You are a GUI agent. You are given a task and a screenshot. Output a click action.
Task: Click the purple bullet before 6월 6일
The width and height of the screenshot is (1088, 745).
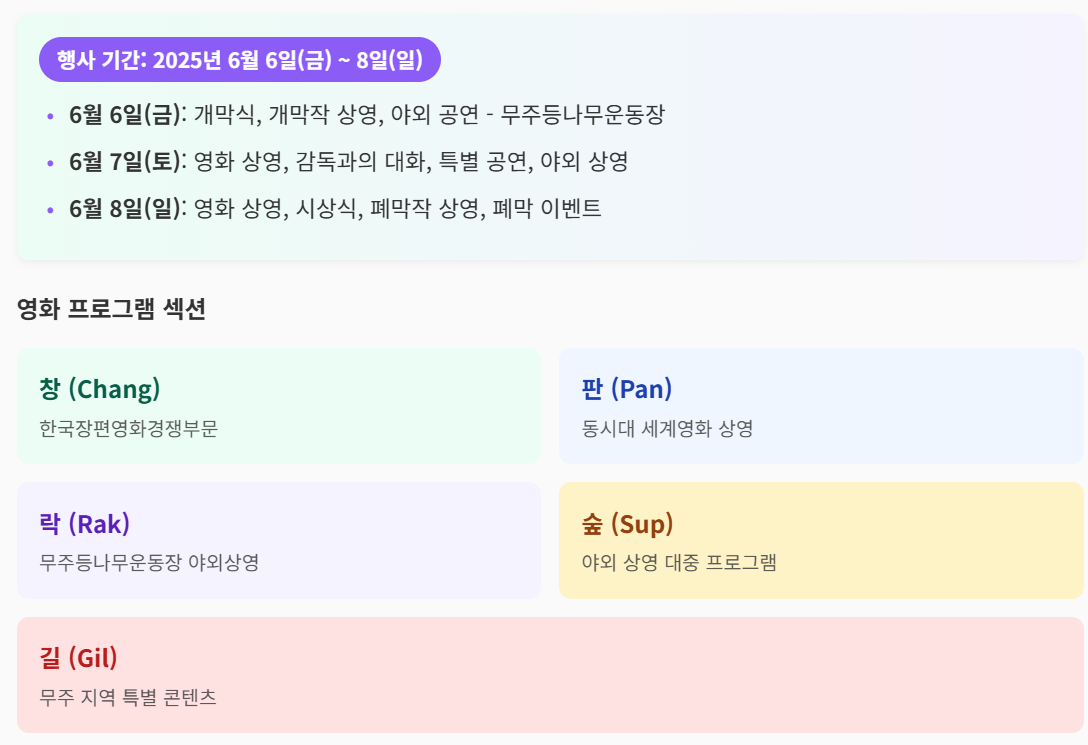[50, 116]
